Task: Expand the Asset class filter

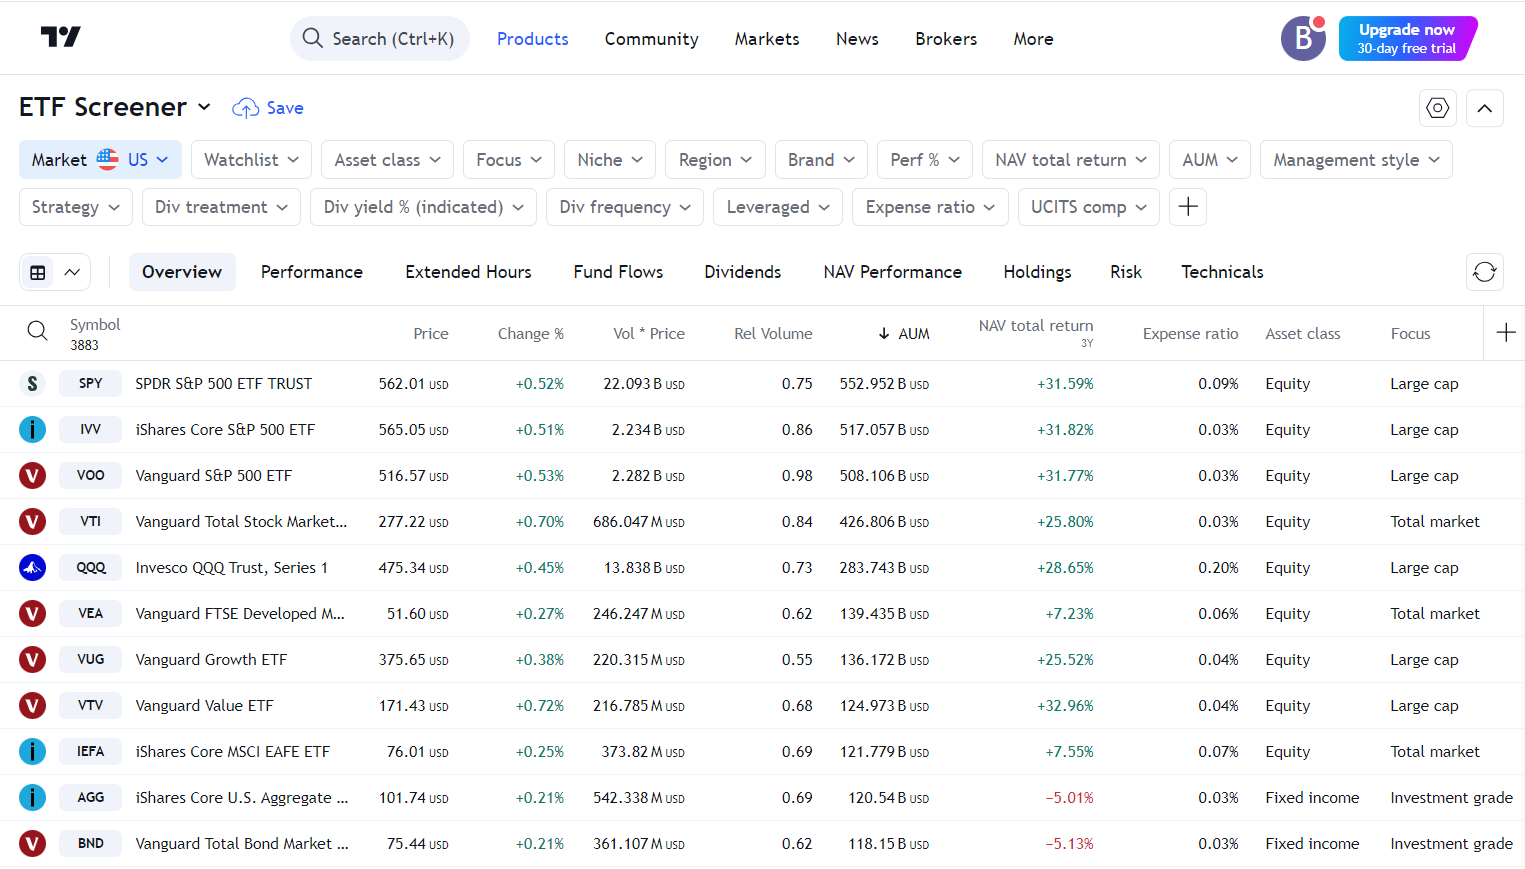Action: coord(387,160)
